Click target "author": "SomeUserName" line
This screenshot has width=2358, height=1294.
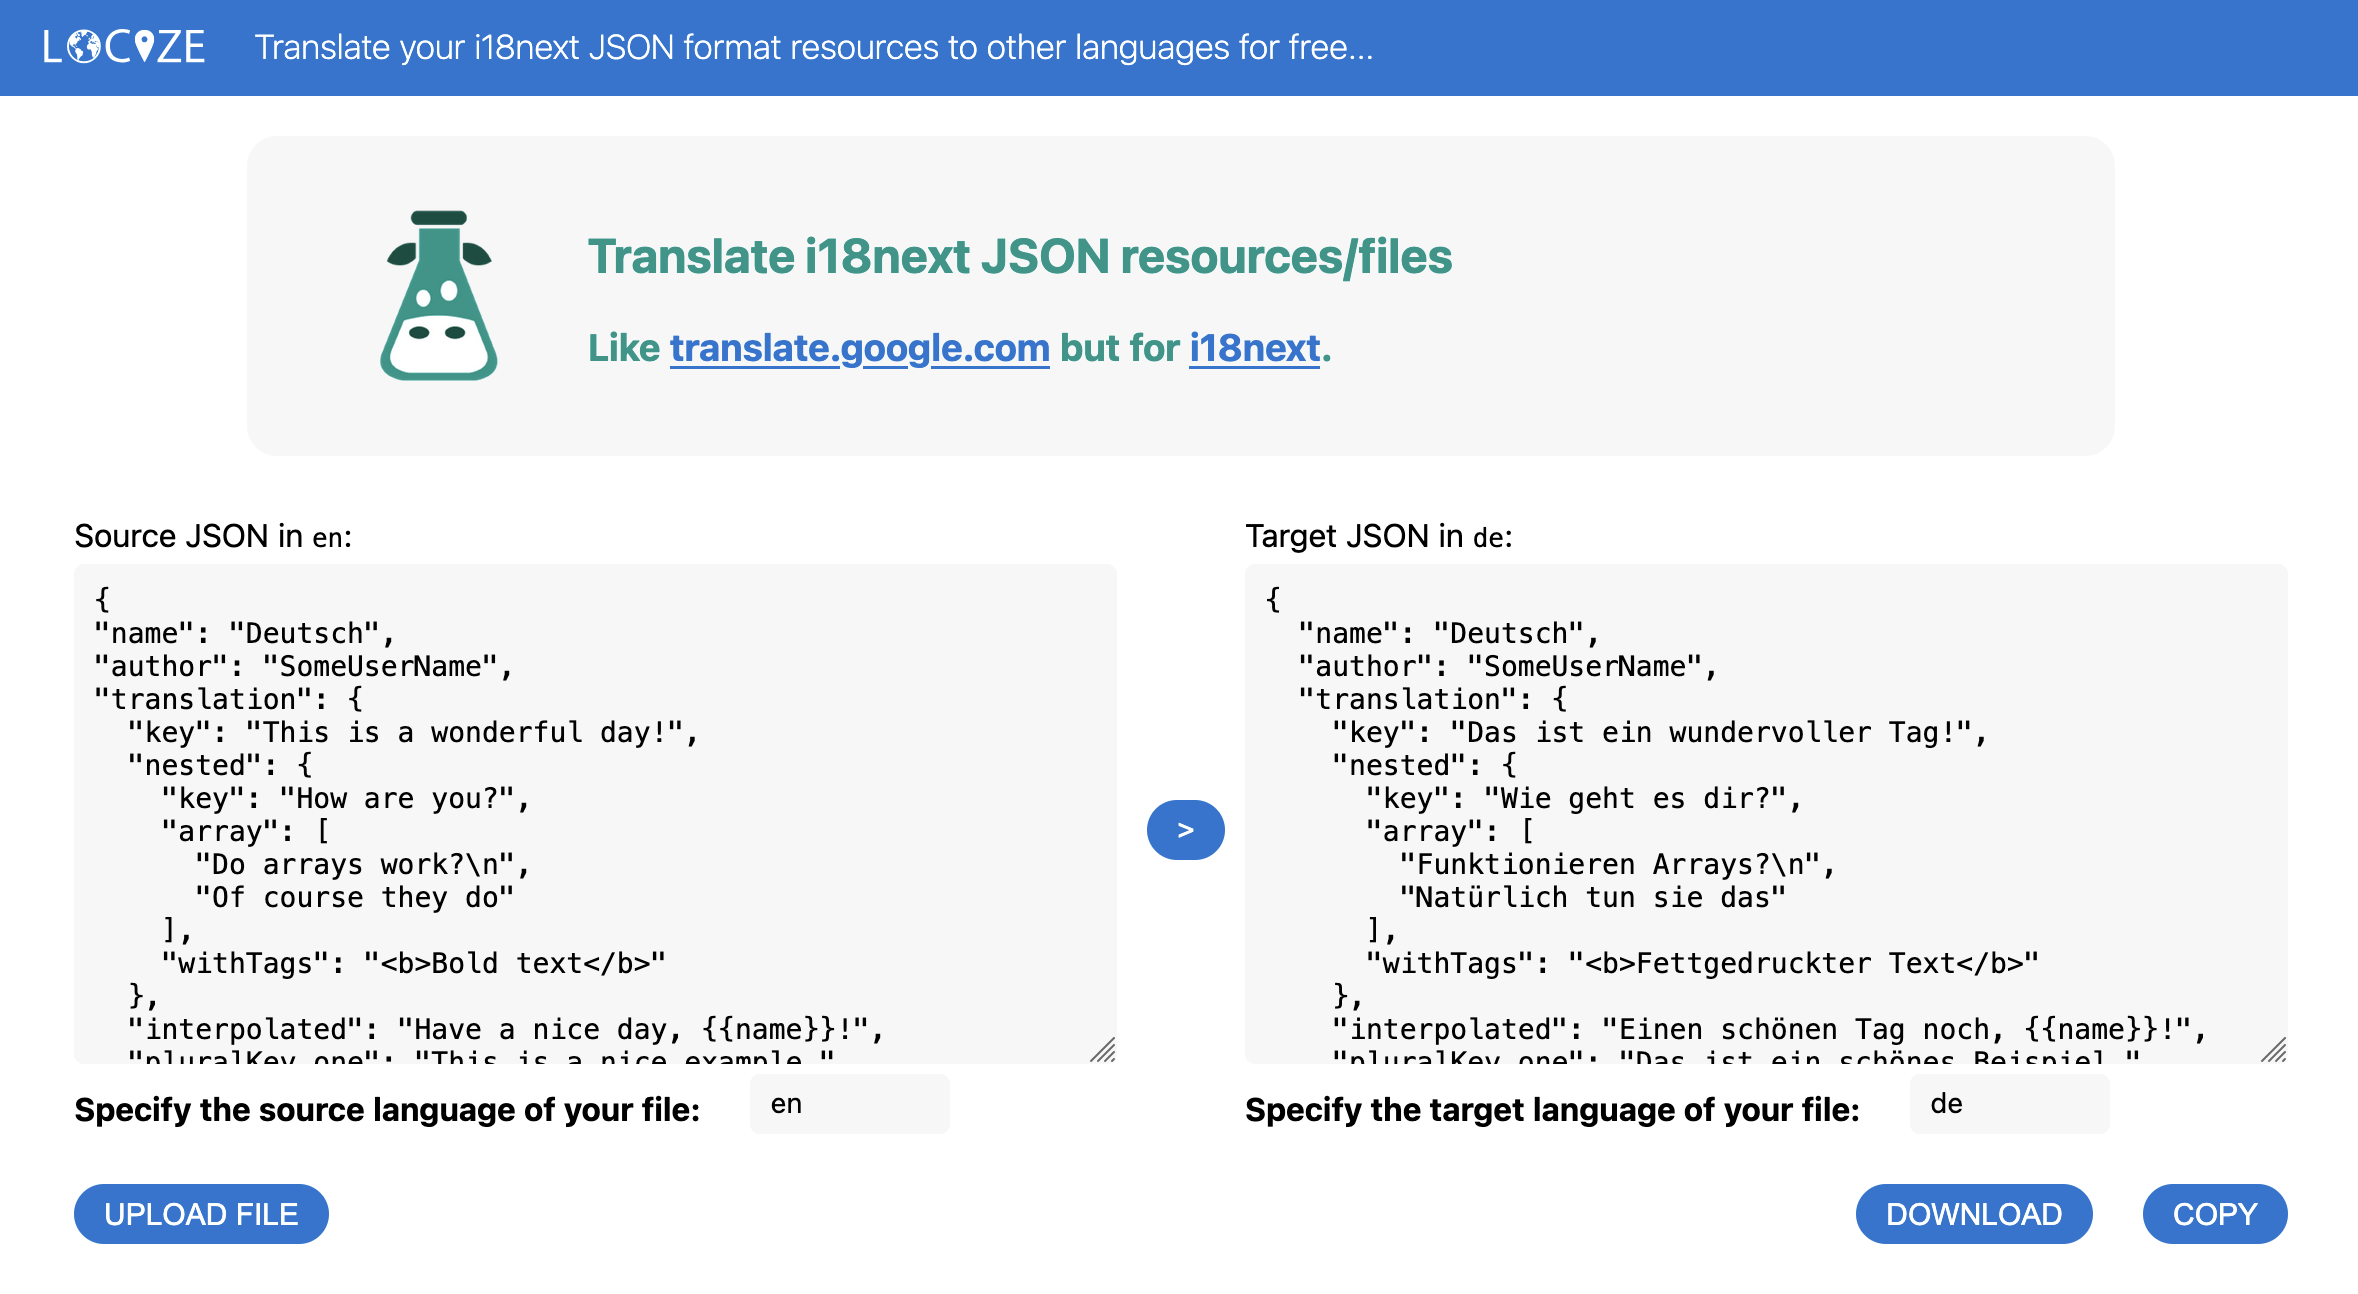(1508, 666)
